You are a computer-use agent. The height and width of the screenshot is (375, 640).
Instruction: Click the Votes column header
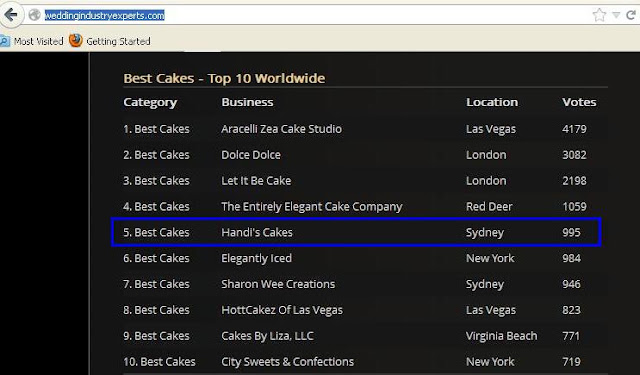pos(579,102)
